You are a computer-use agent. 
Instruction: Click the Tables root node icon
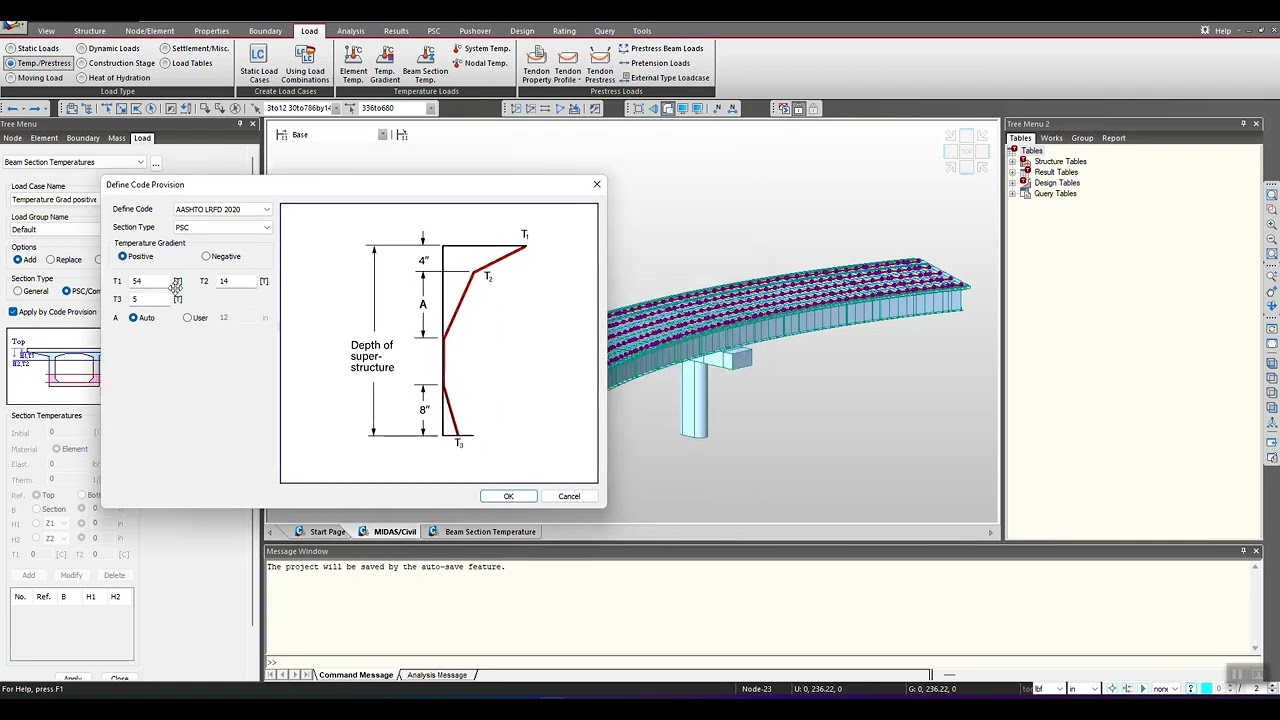pos(1013,150)
